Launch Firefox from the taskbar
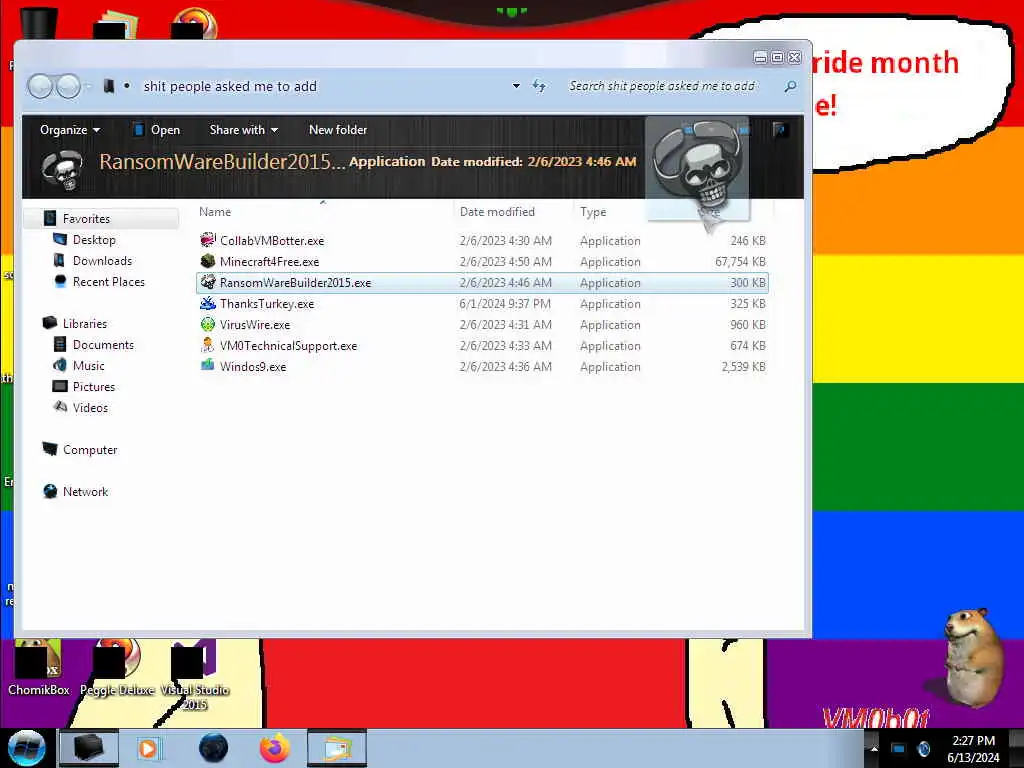The width and height of the screenshot is (1024, 768). point(274,748)
